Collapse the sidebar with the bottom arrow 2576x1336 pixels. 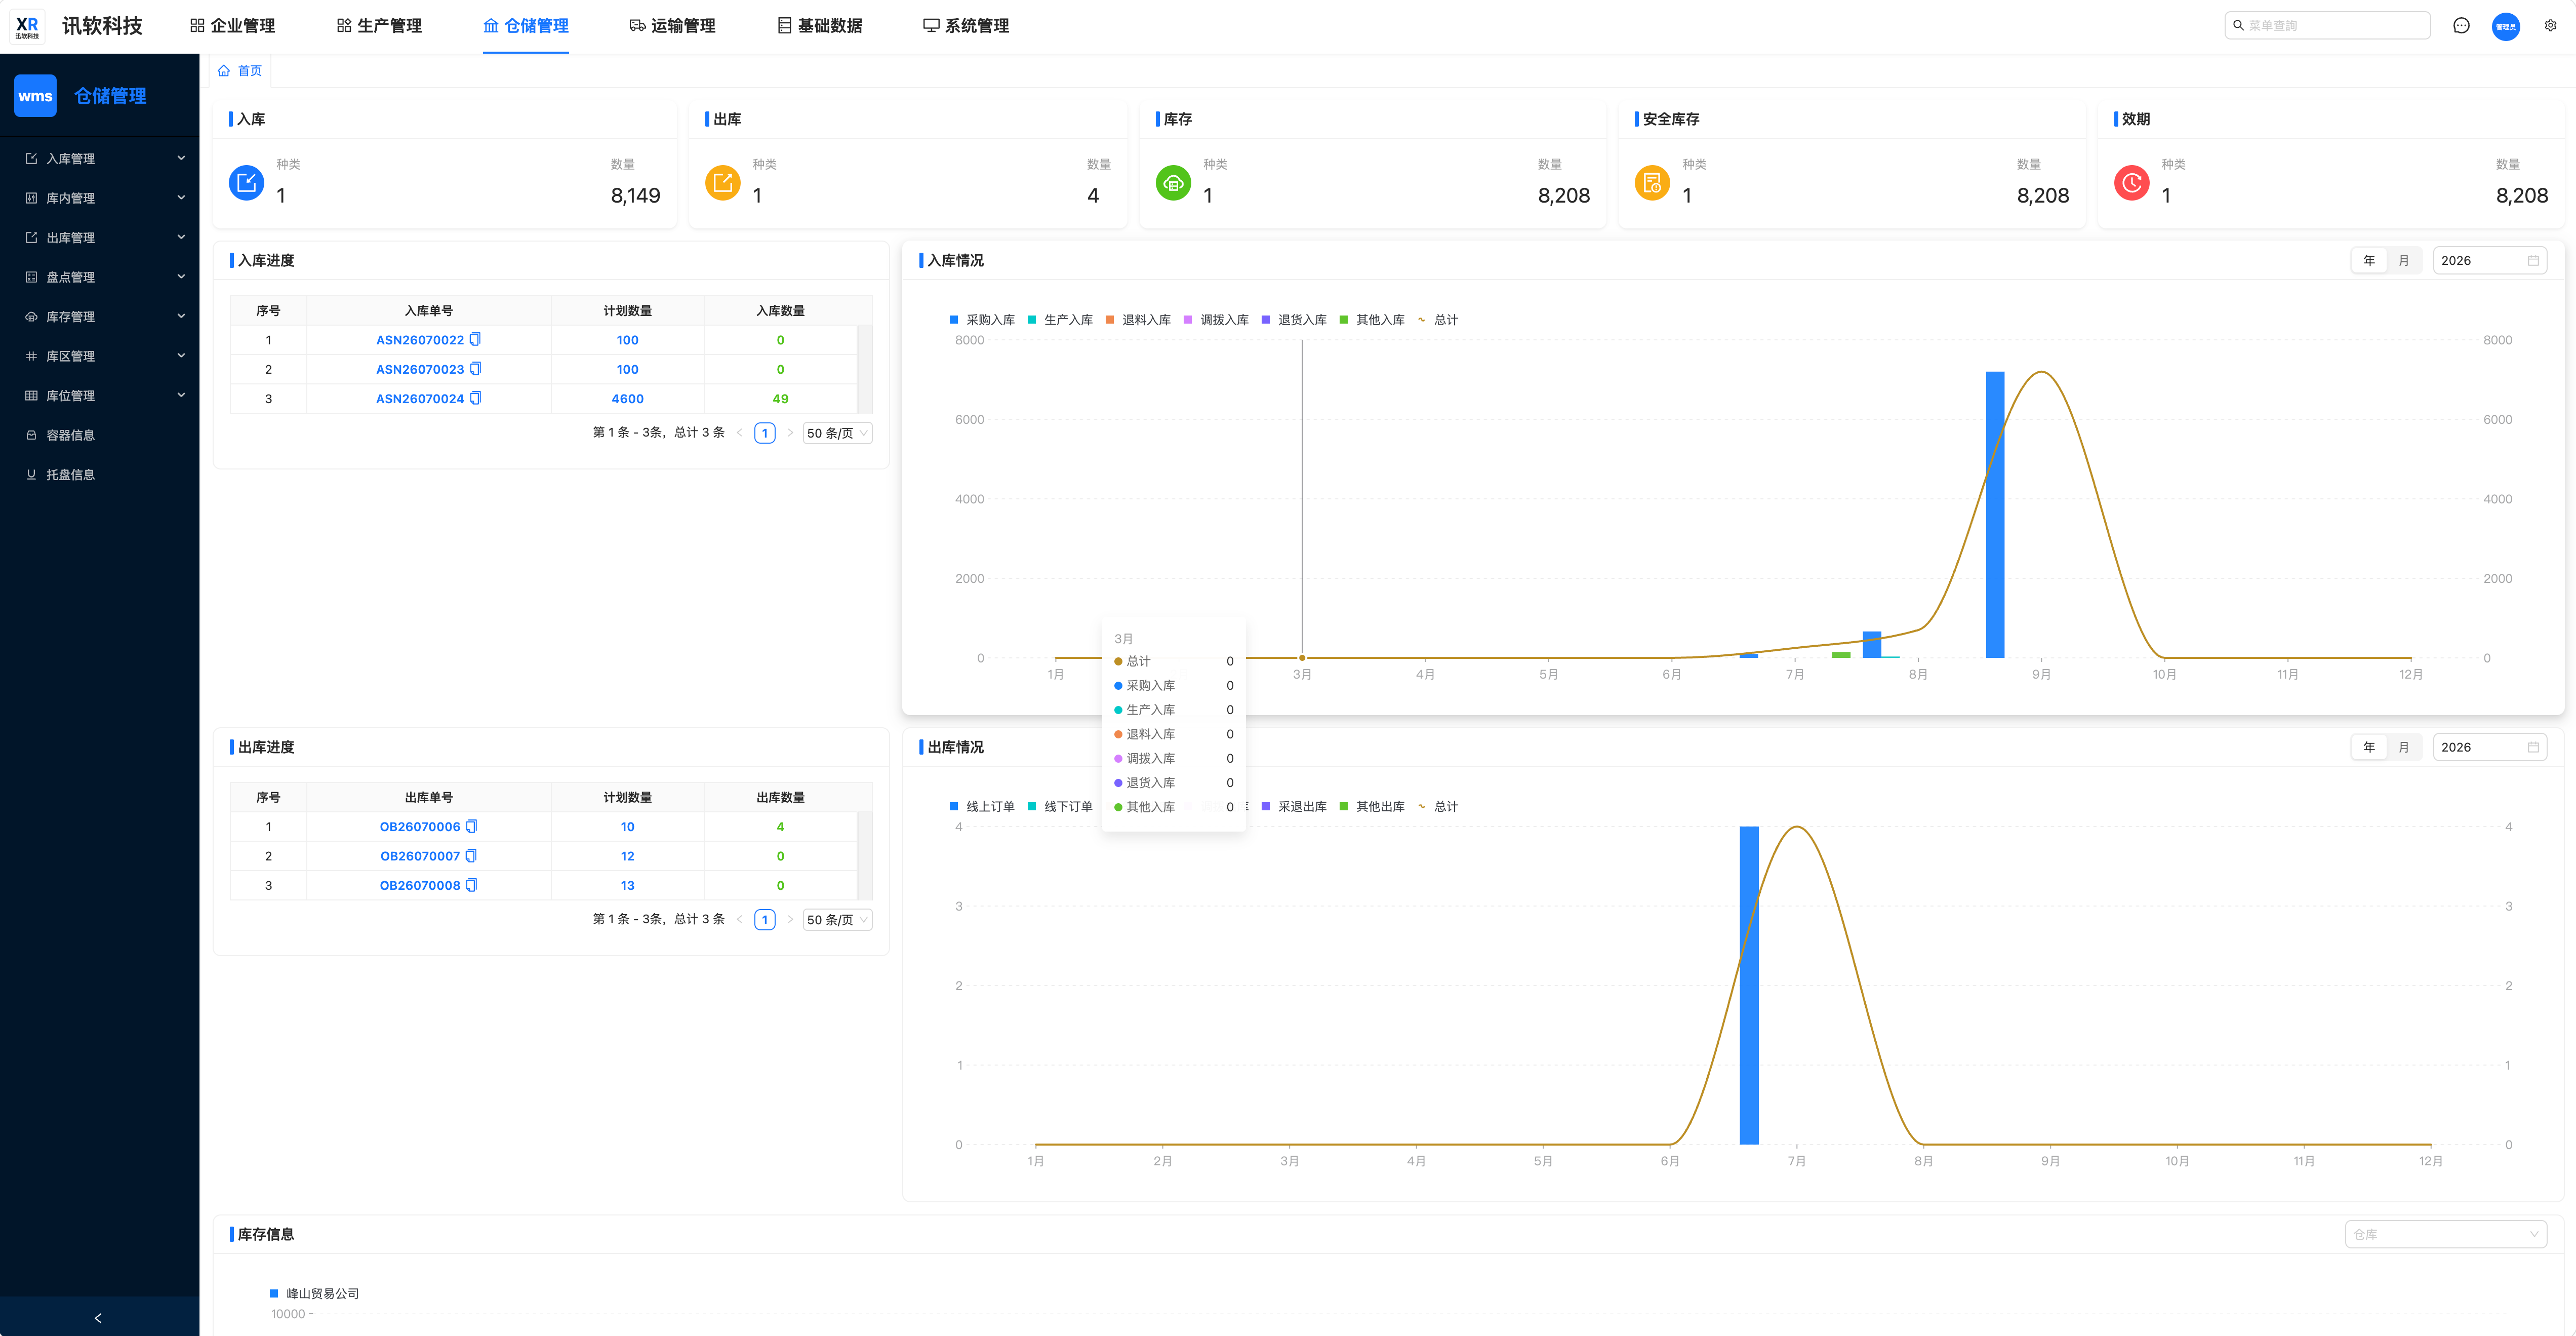click(x=98, y=1318)
